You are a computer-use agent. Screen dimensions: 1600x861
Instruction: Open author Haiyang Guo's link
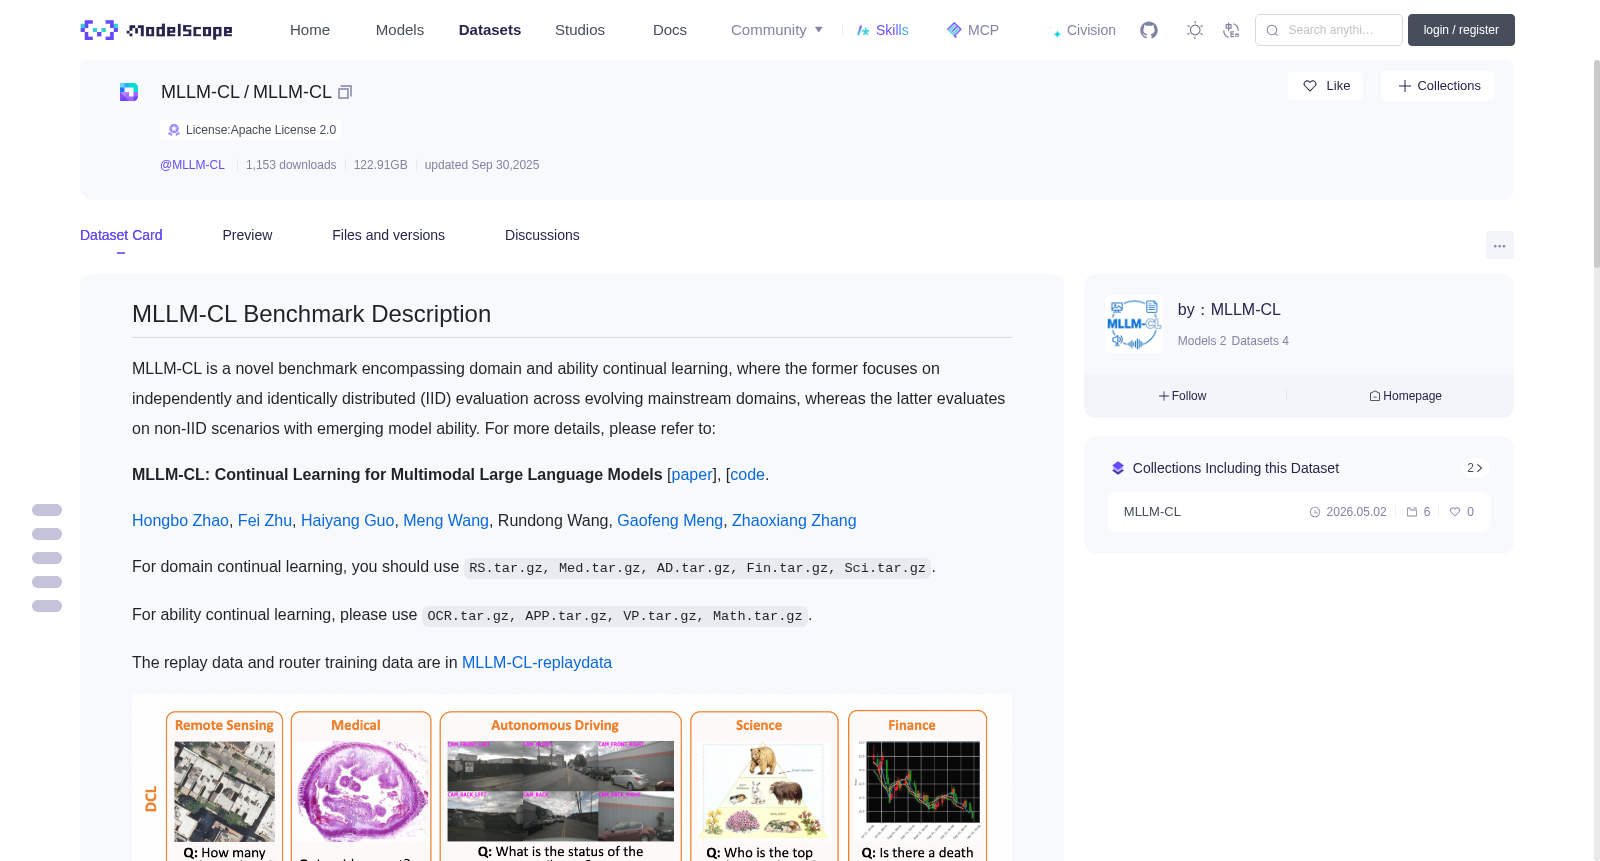347,521
